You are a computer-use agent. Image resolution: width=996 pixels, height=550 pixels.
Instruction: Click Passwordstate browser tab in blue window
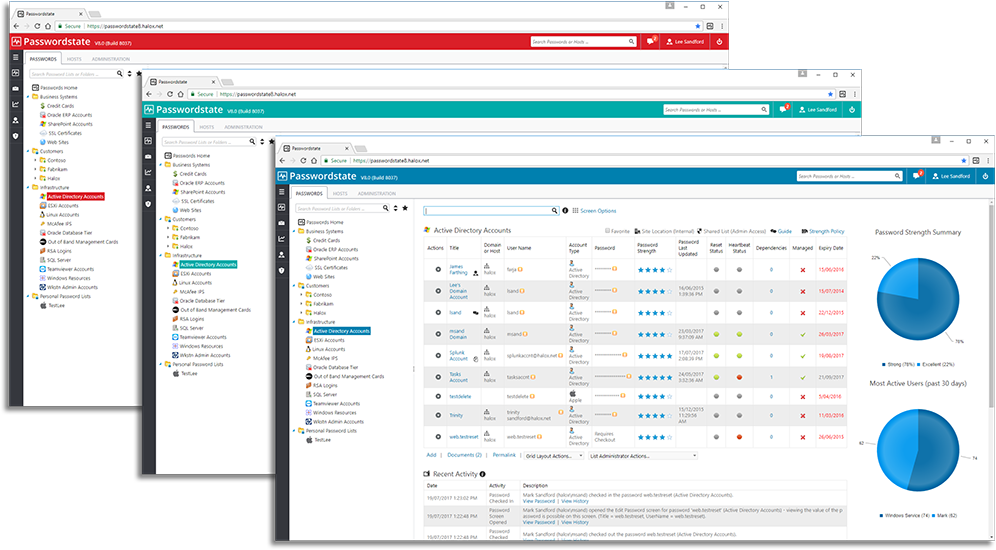[x=314, y=148]
